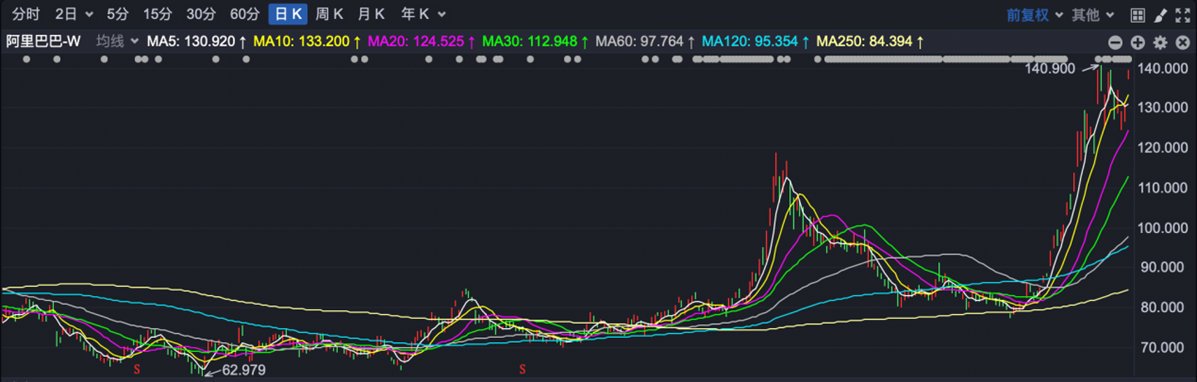Choose the 15分 timeframe
Image resolution: width=1197 pixels, height=382 pixels.
[158, 15]
